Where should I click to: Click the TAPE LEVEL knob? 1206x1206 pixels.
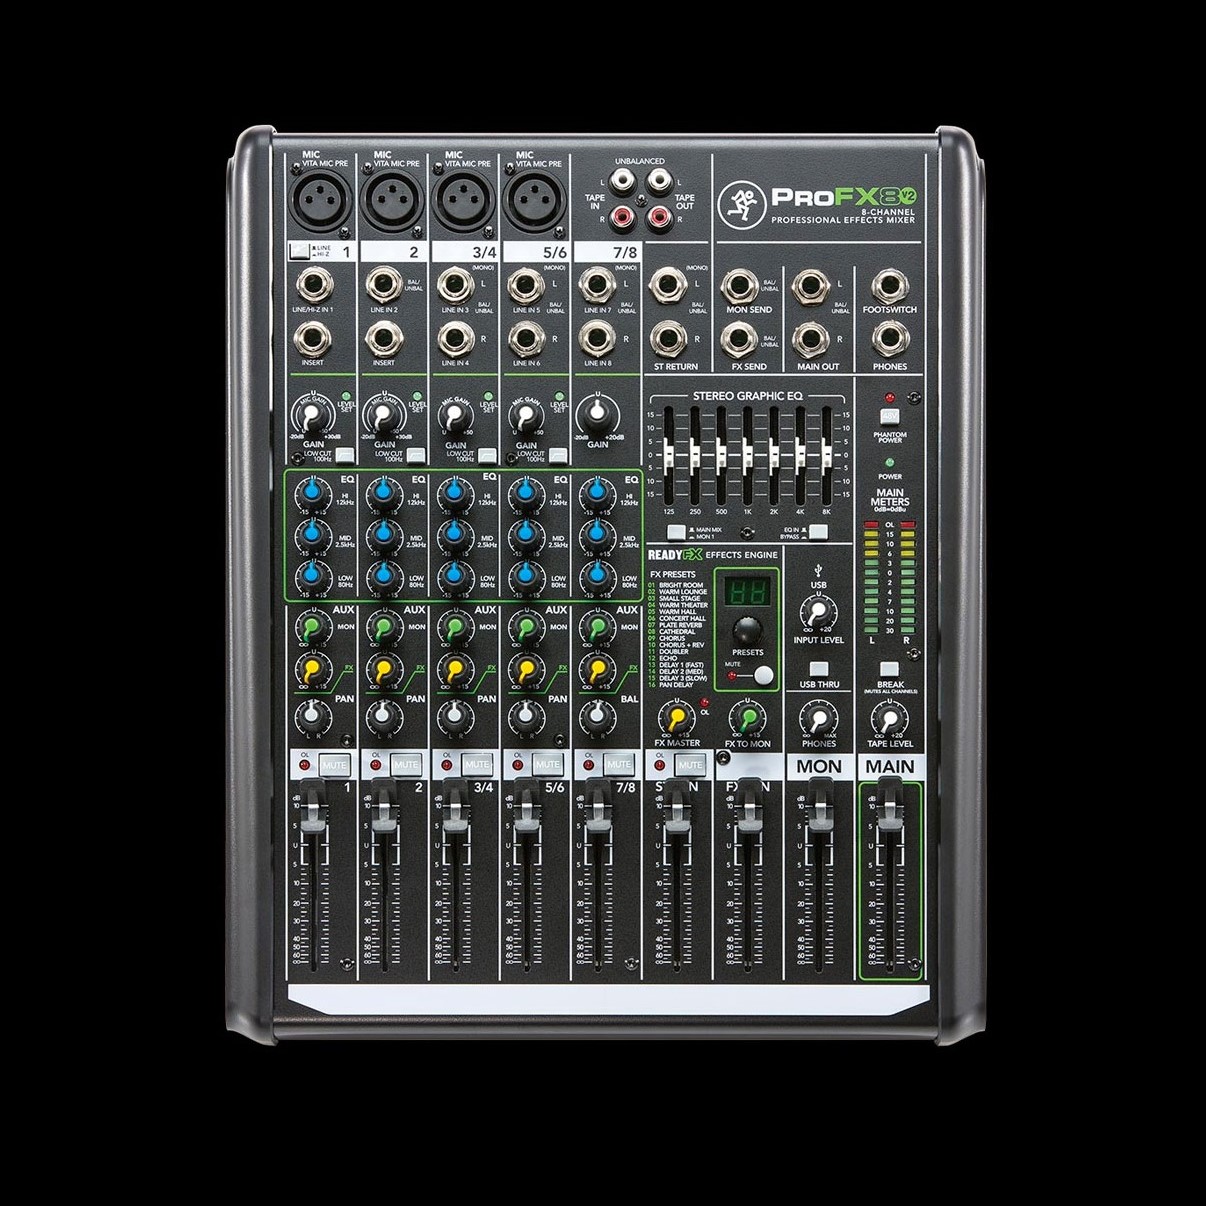(x=889, y=717)
